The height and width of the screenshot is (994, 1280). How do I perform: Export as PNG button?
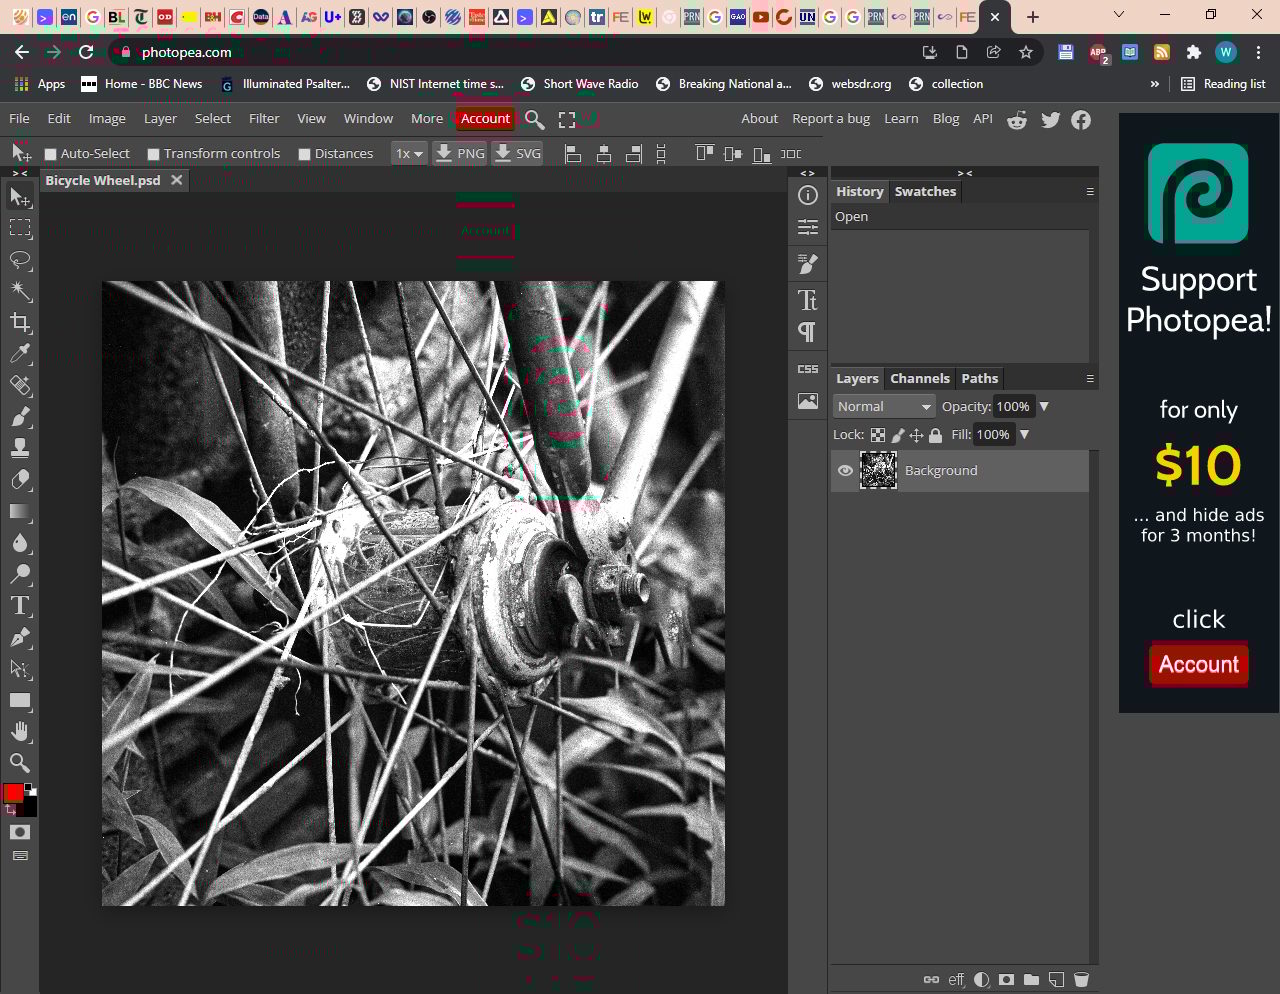click(460, 154)
